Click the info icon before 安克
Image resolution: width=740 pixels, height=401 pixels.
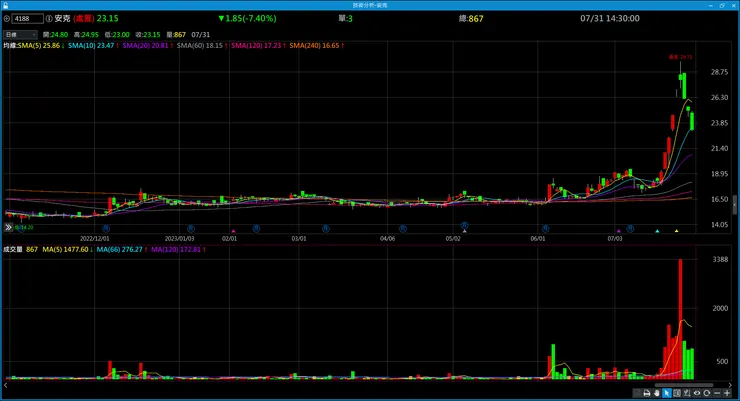coord(49,19)
